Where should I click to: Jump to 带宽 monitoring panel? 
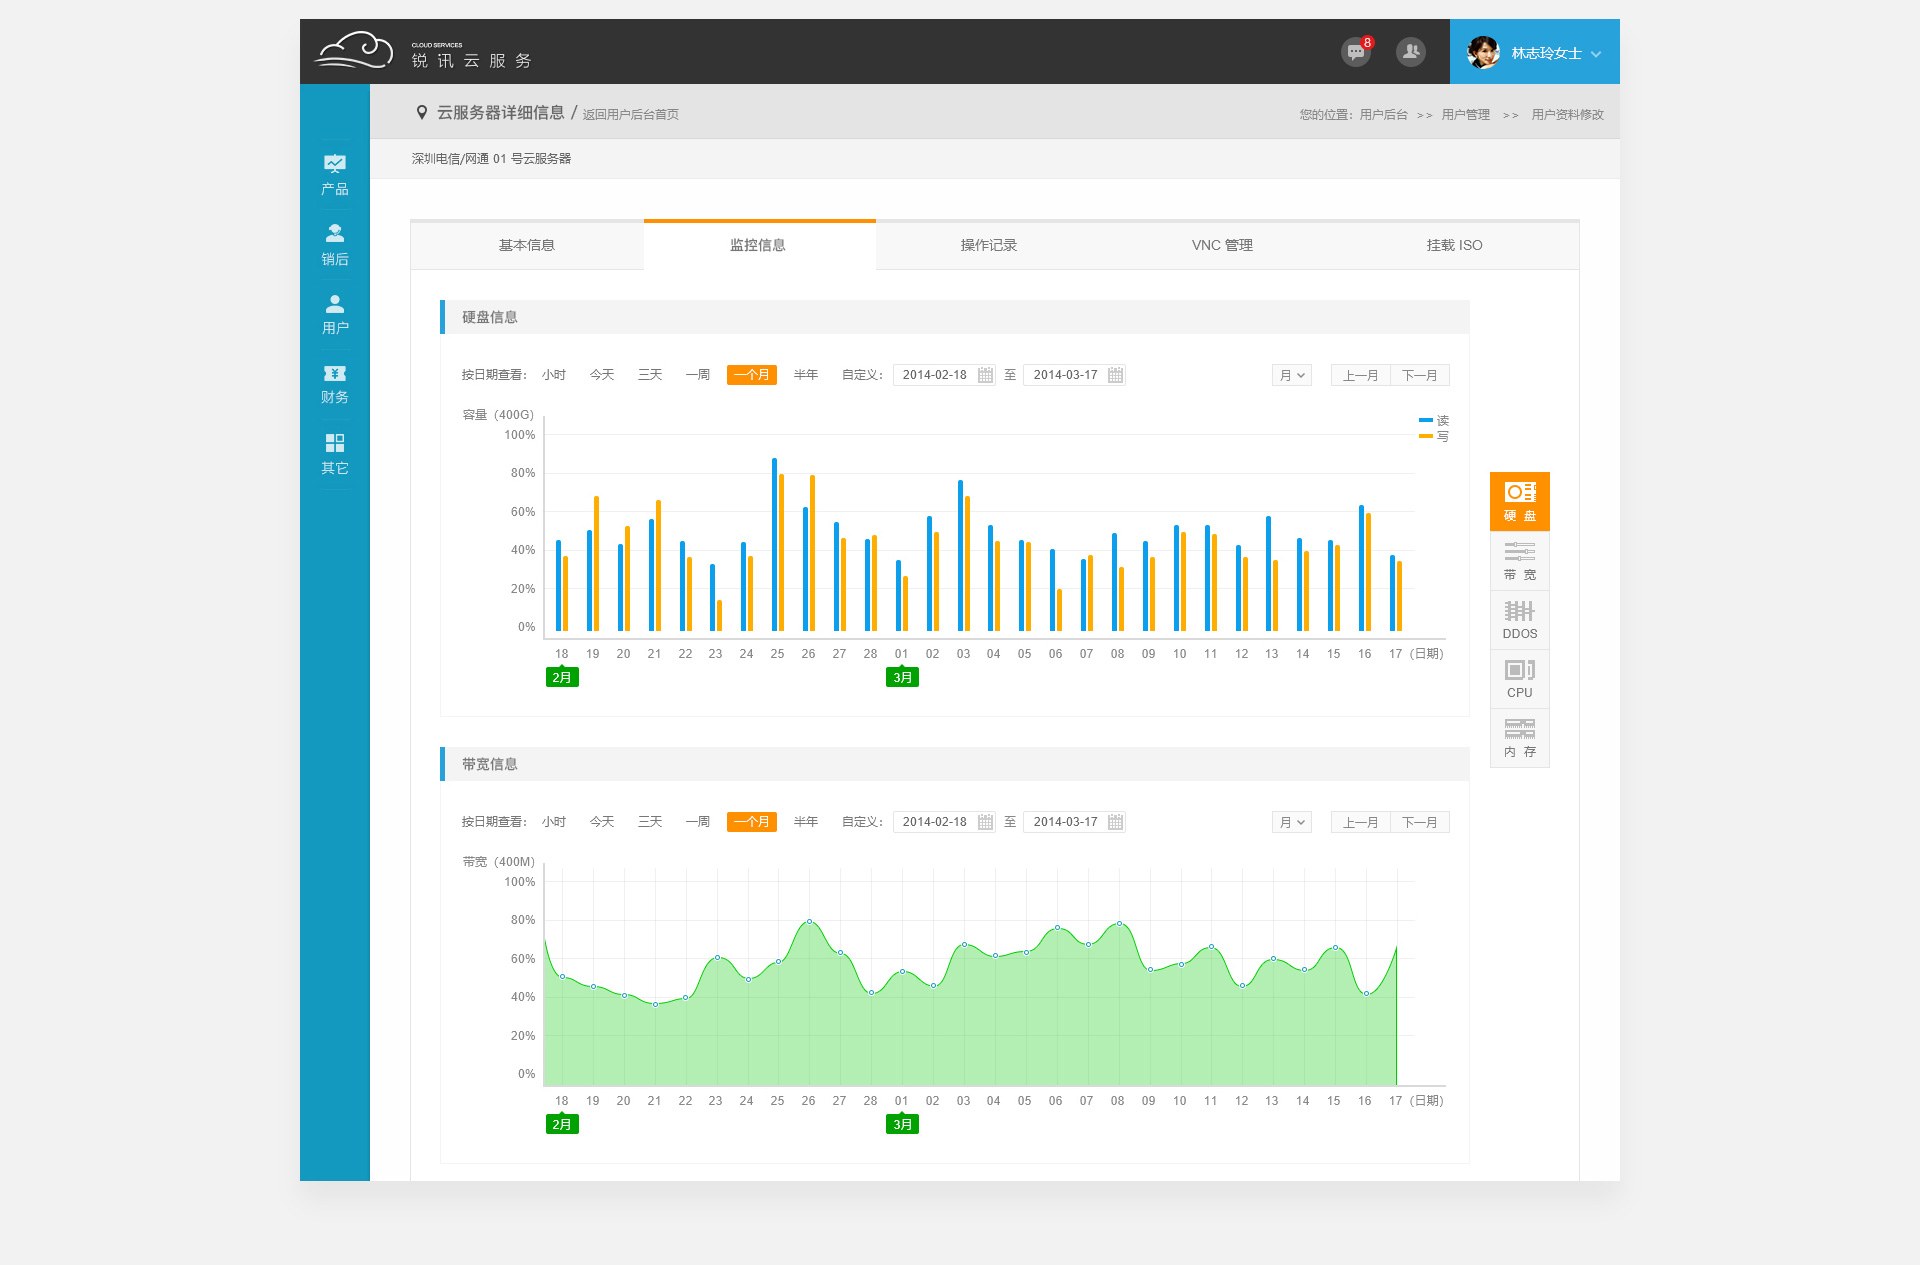(1519, 561)
